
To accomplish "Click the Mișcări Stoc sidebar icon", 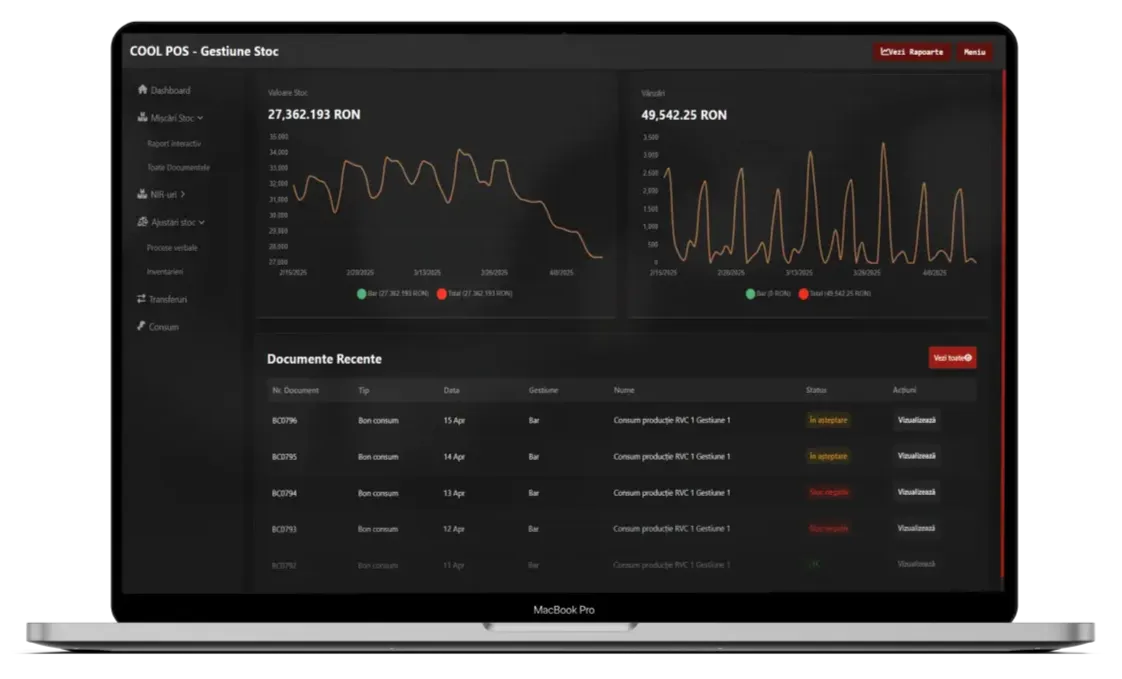I will [x=142, y=118].
